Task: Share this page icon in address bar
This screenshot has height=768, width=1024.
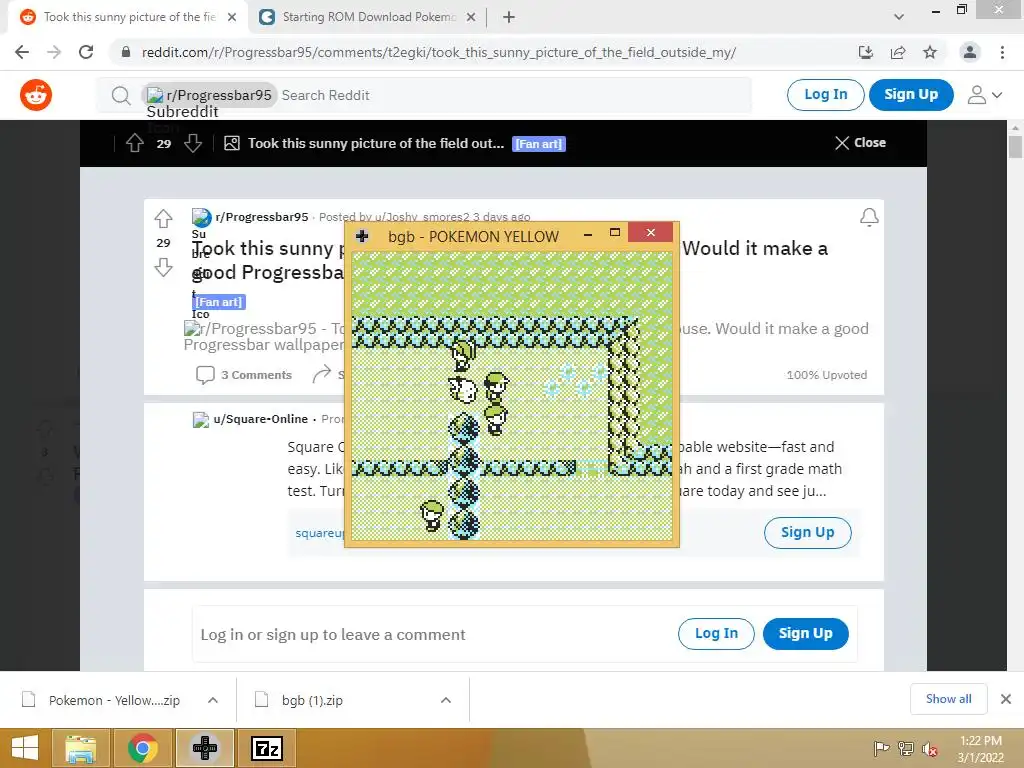Action: (898, 52)
